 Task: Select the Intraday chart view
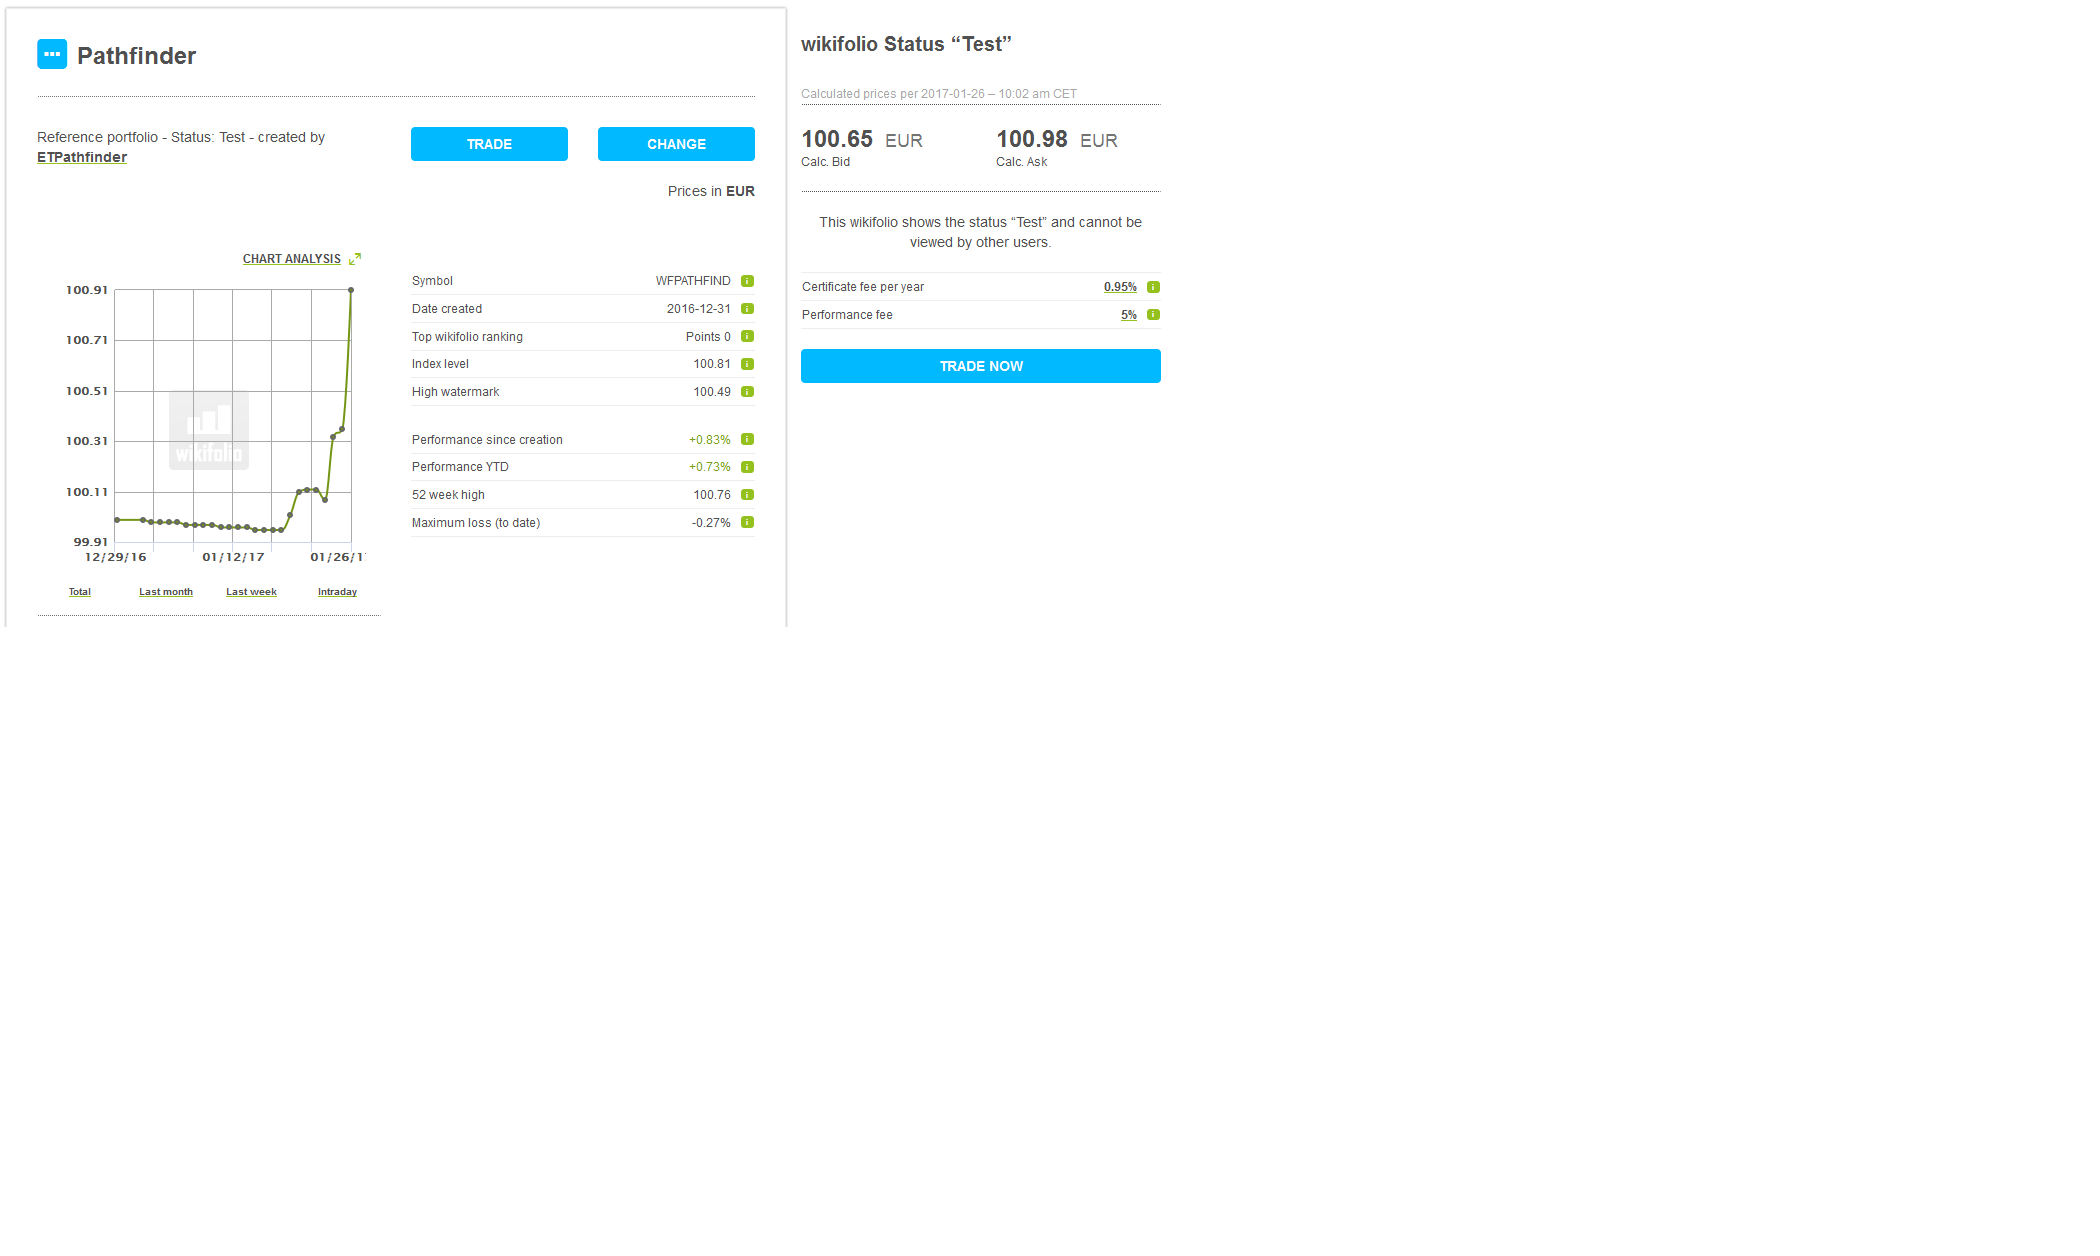coord(337,592)
